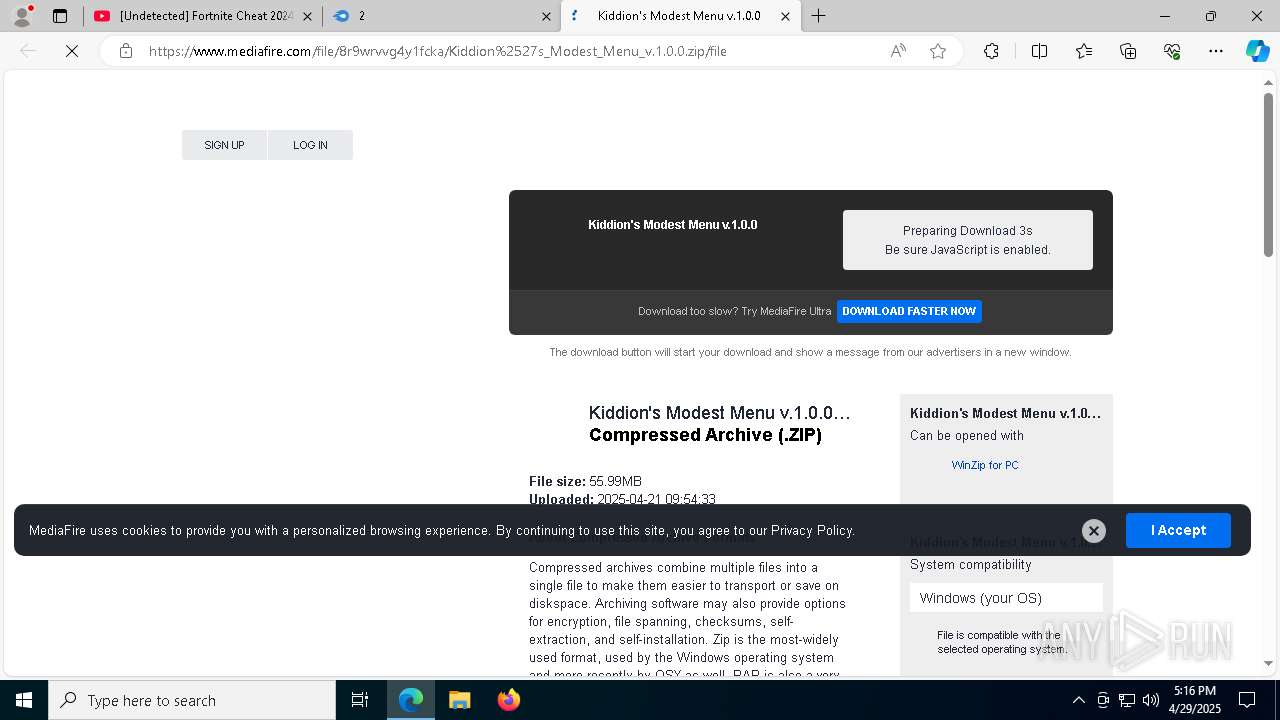1280x720 pixels.
Task: Click the Kiddion's Modest Menu v.1.0.0 file title
Action: click(720, 412)
